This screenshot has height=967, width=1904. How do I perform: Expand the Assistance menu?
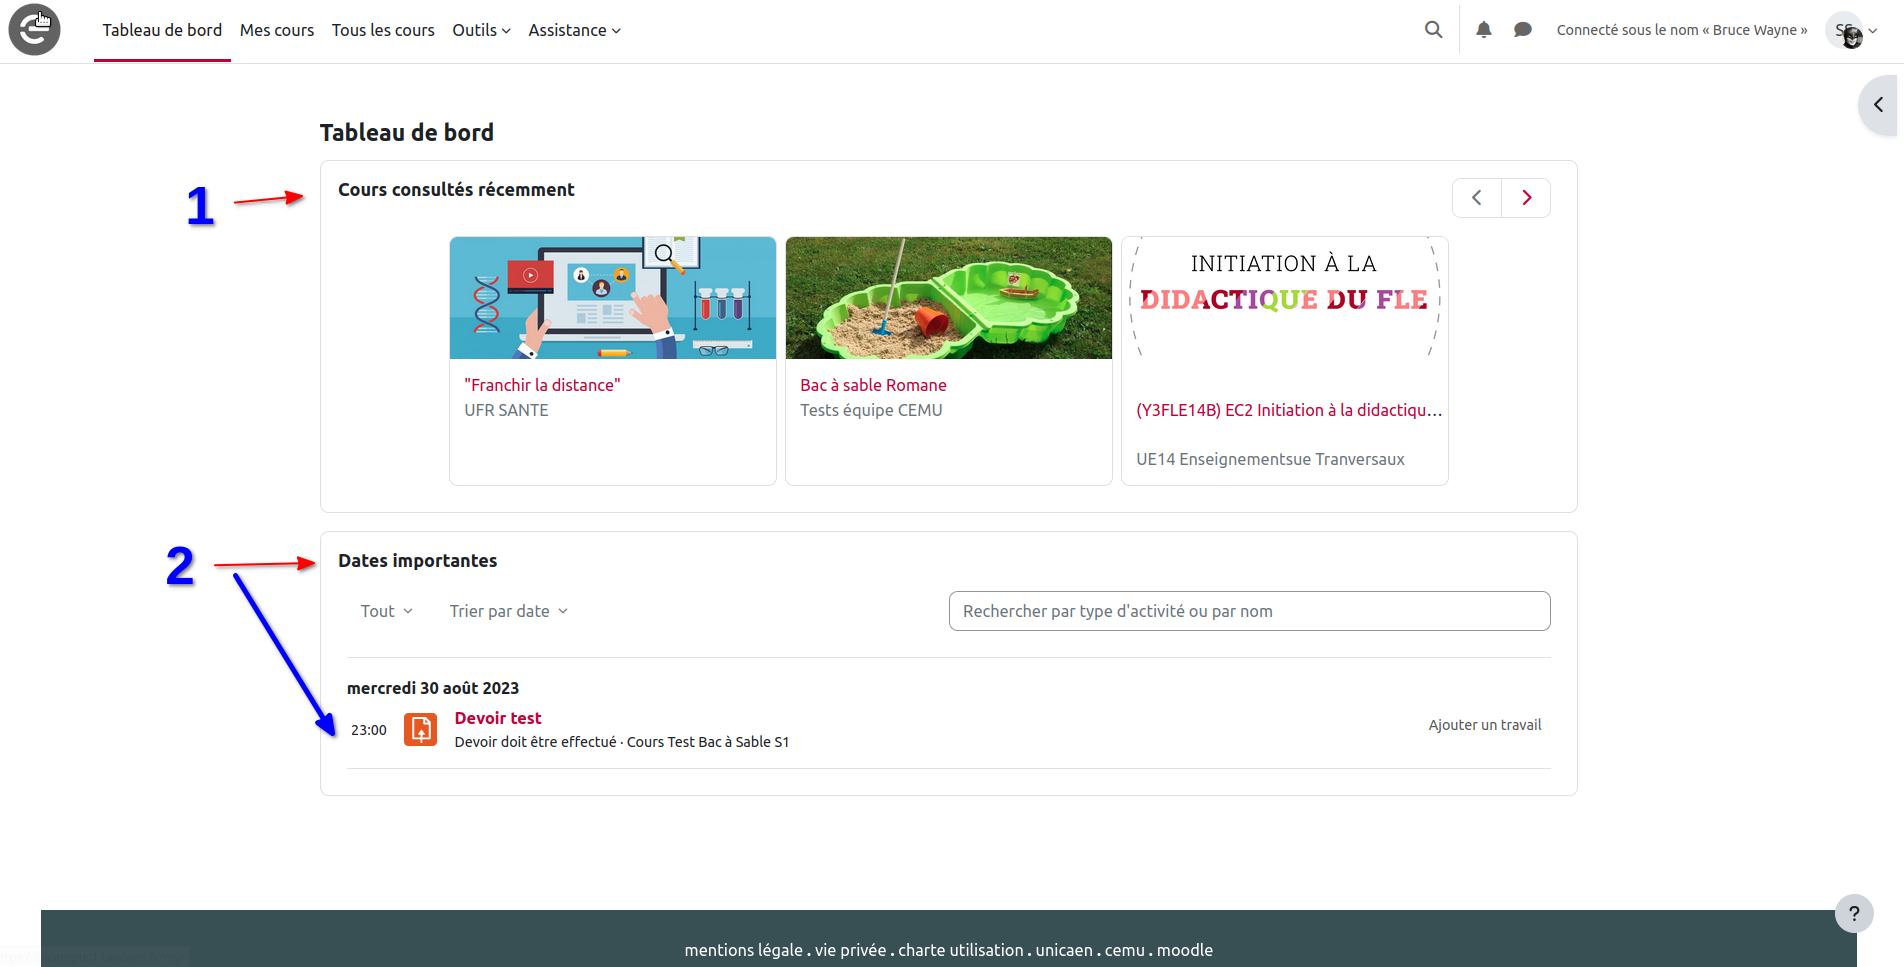pos(574,30)
